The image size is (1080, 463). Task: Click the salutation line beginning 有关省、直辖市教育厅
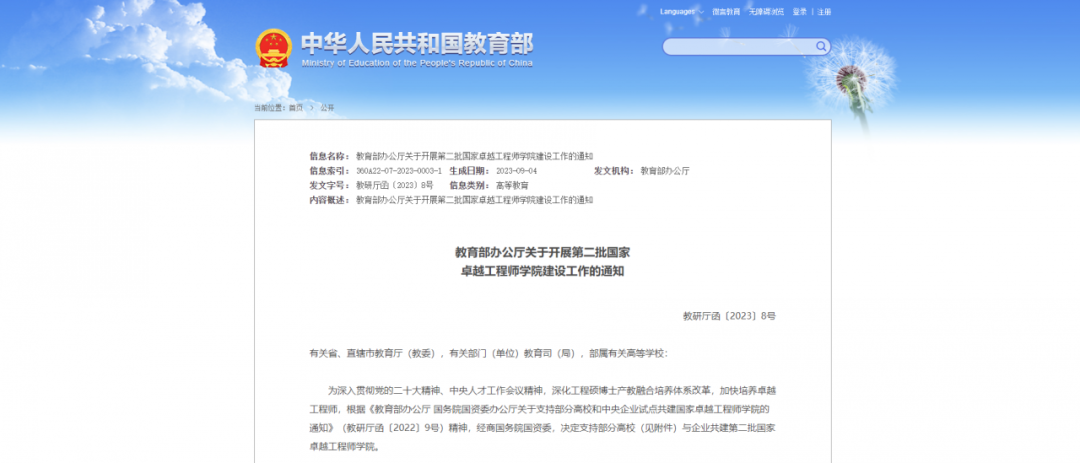pyautogui.click(x=488, y=353)
